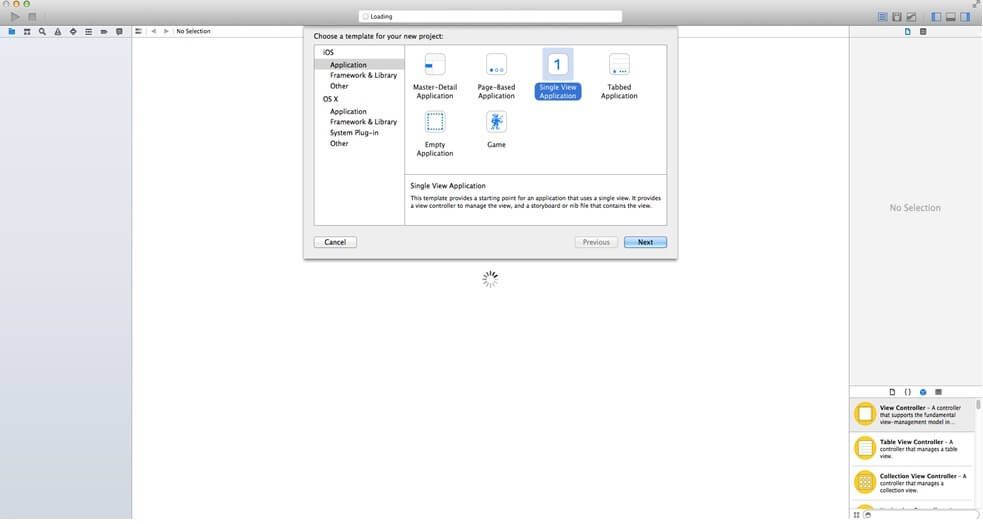This screenshot has height=524, width=983.
Task: Click the Run (play) button in the toolbar
Action: [15, 17]
